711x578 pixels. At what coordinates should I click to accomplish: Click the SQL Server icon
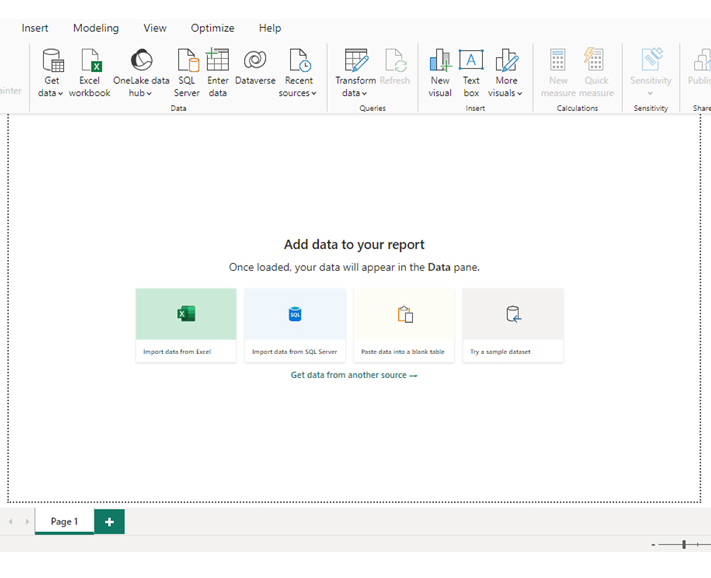point(187,60)
